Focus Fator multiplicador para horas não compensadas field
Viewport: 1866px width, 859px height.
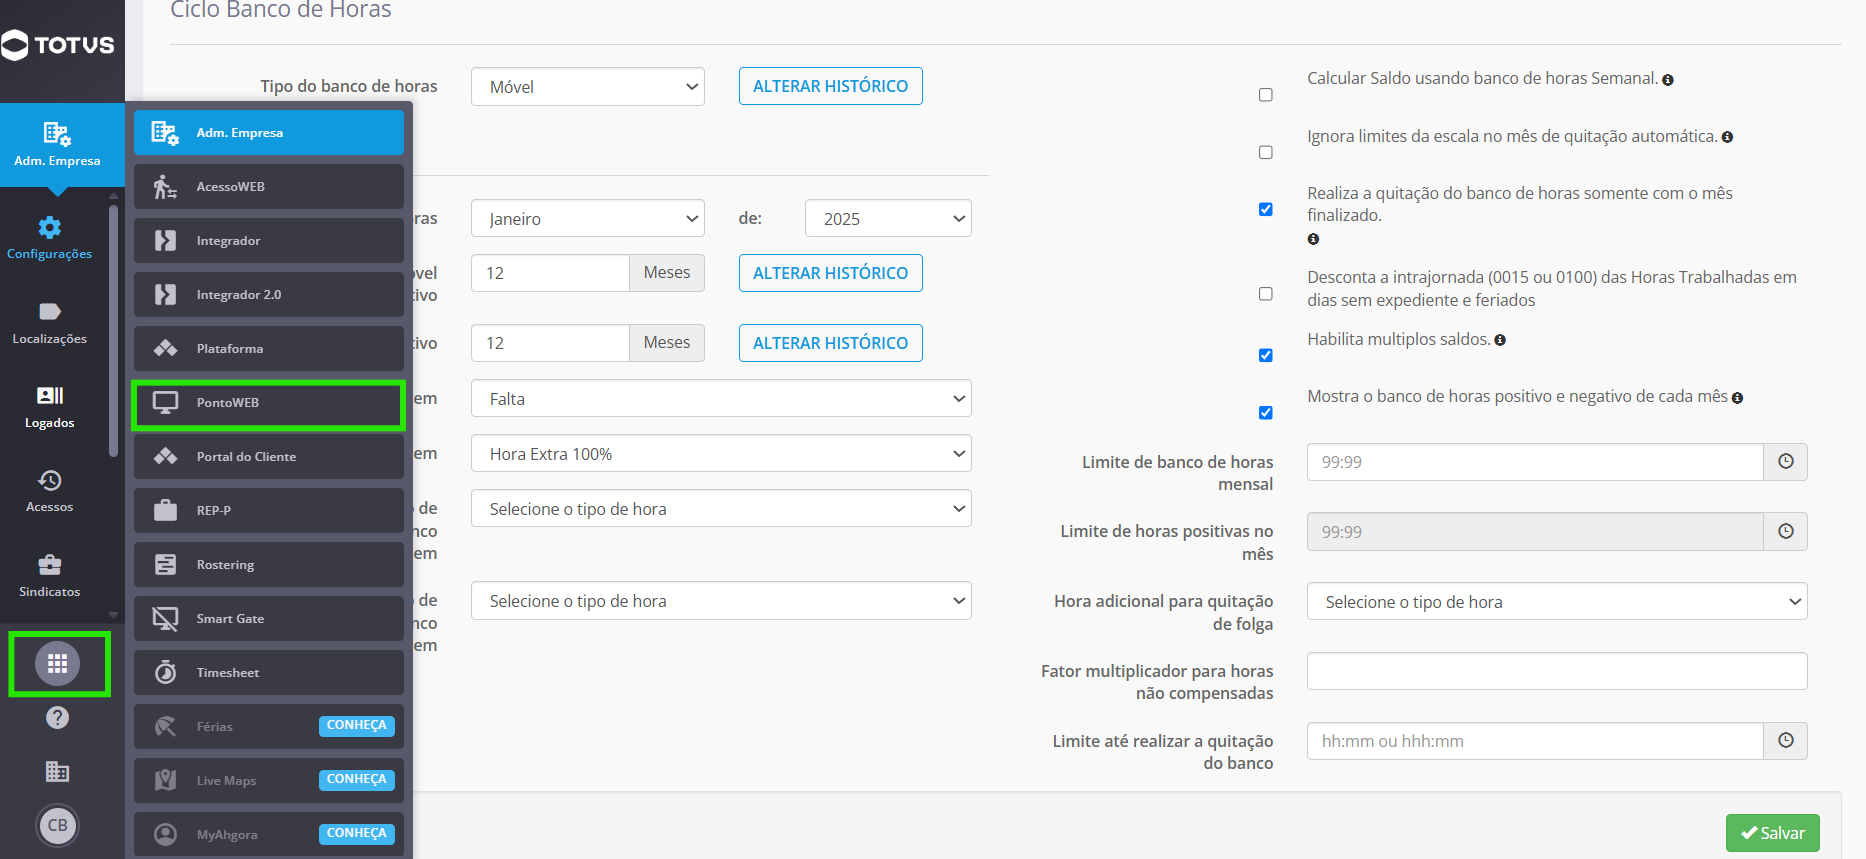pos(1557,671)
